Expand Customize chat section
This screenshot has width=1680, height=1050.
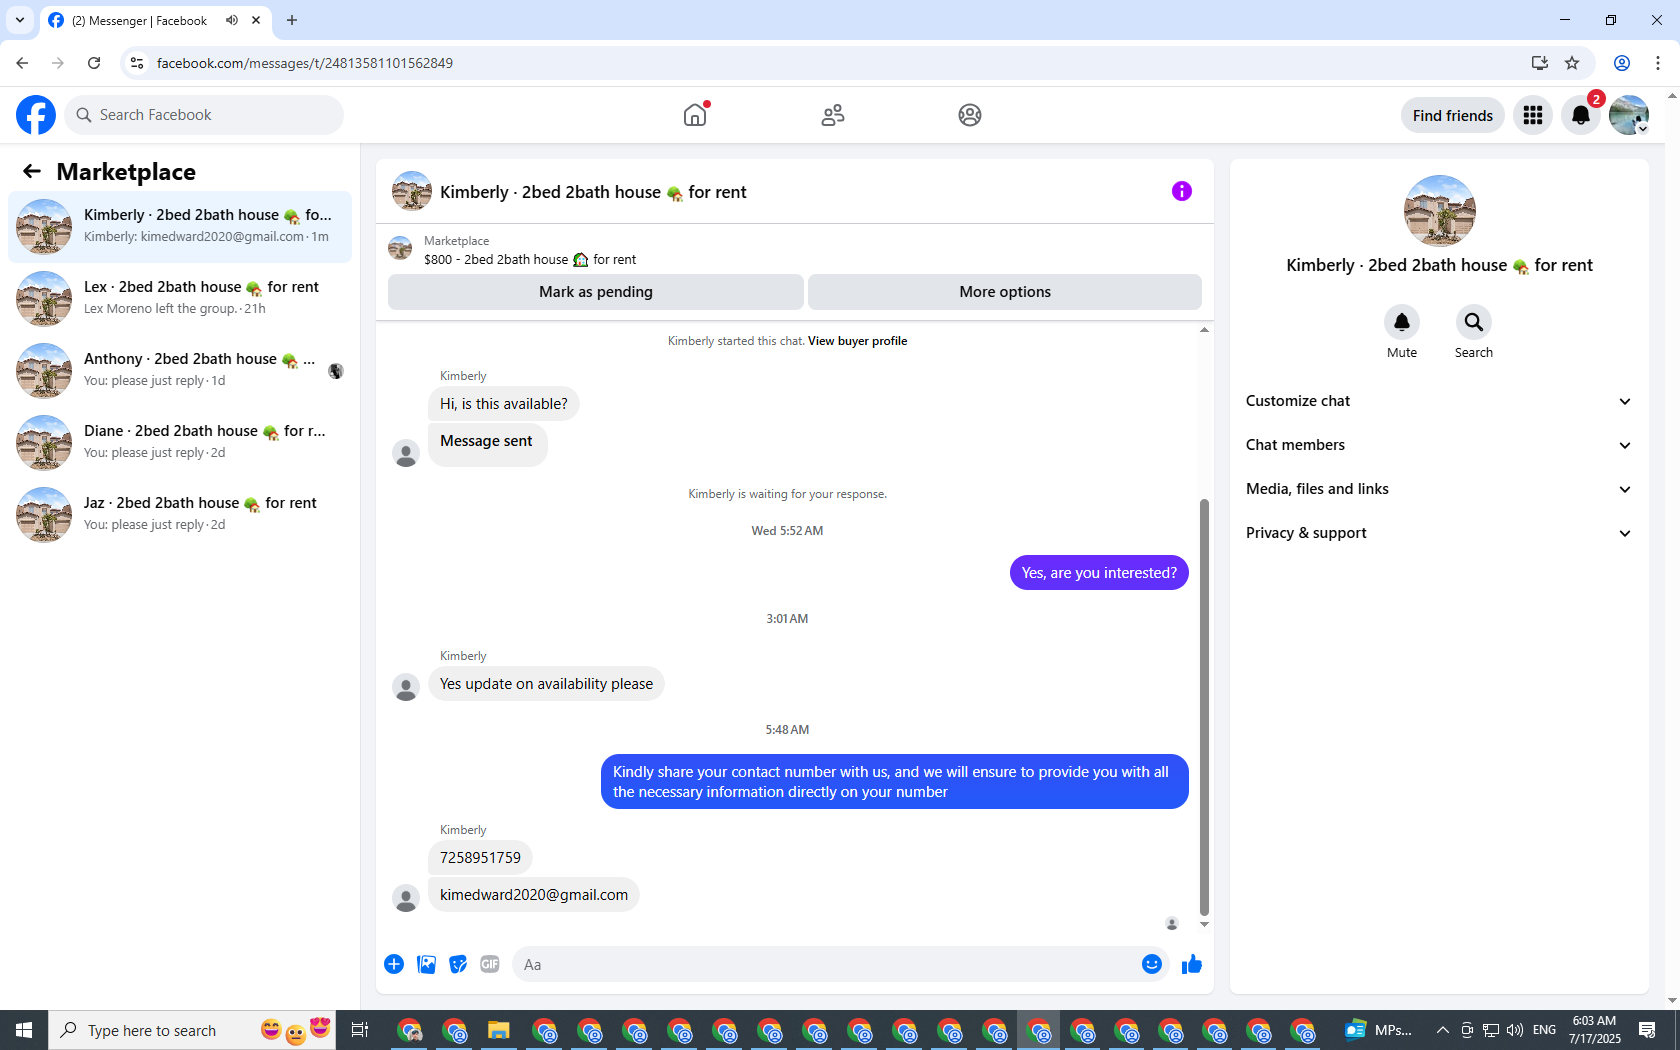pos(1439,401)
